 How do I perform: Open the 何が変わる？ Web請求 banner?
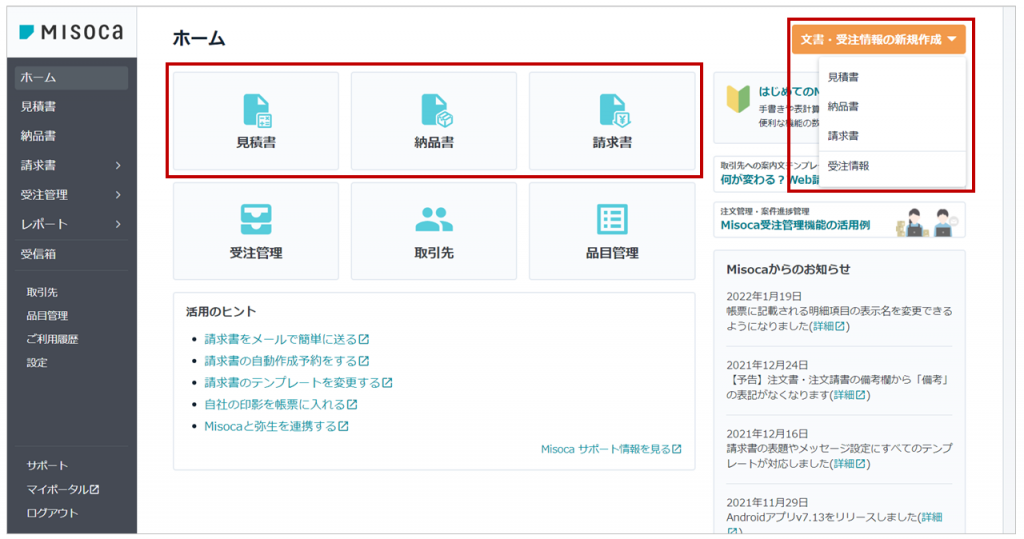(x=770, y=180)
